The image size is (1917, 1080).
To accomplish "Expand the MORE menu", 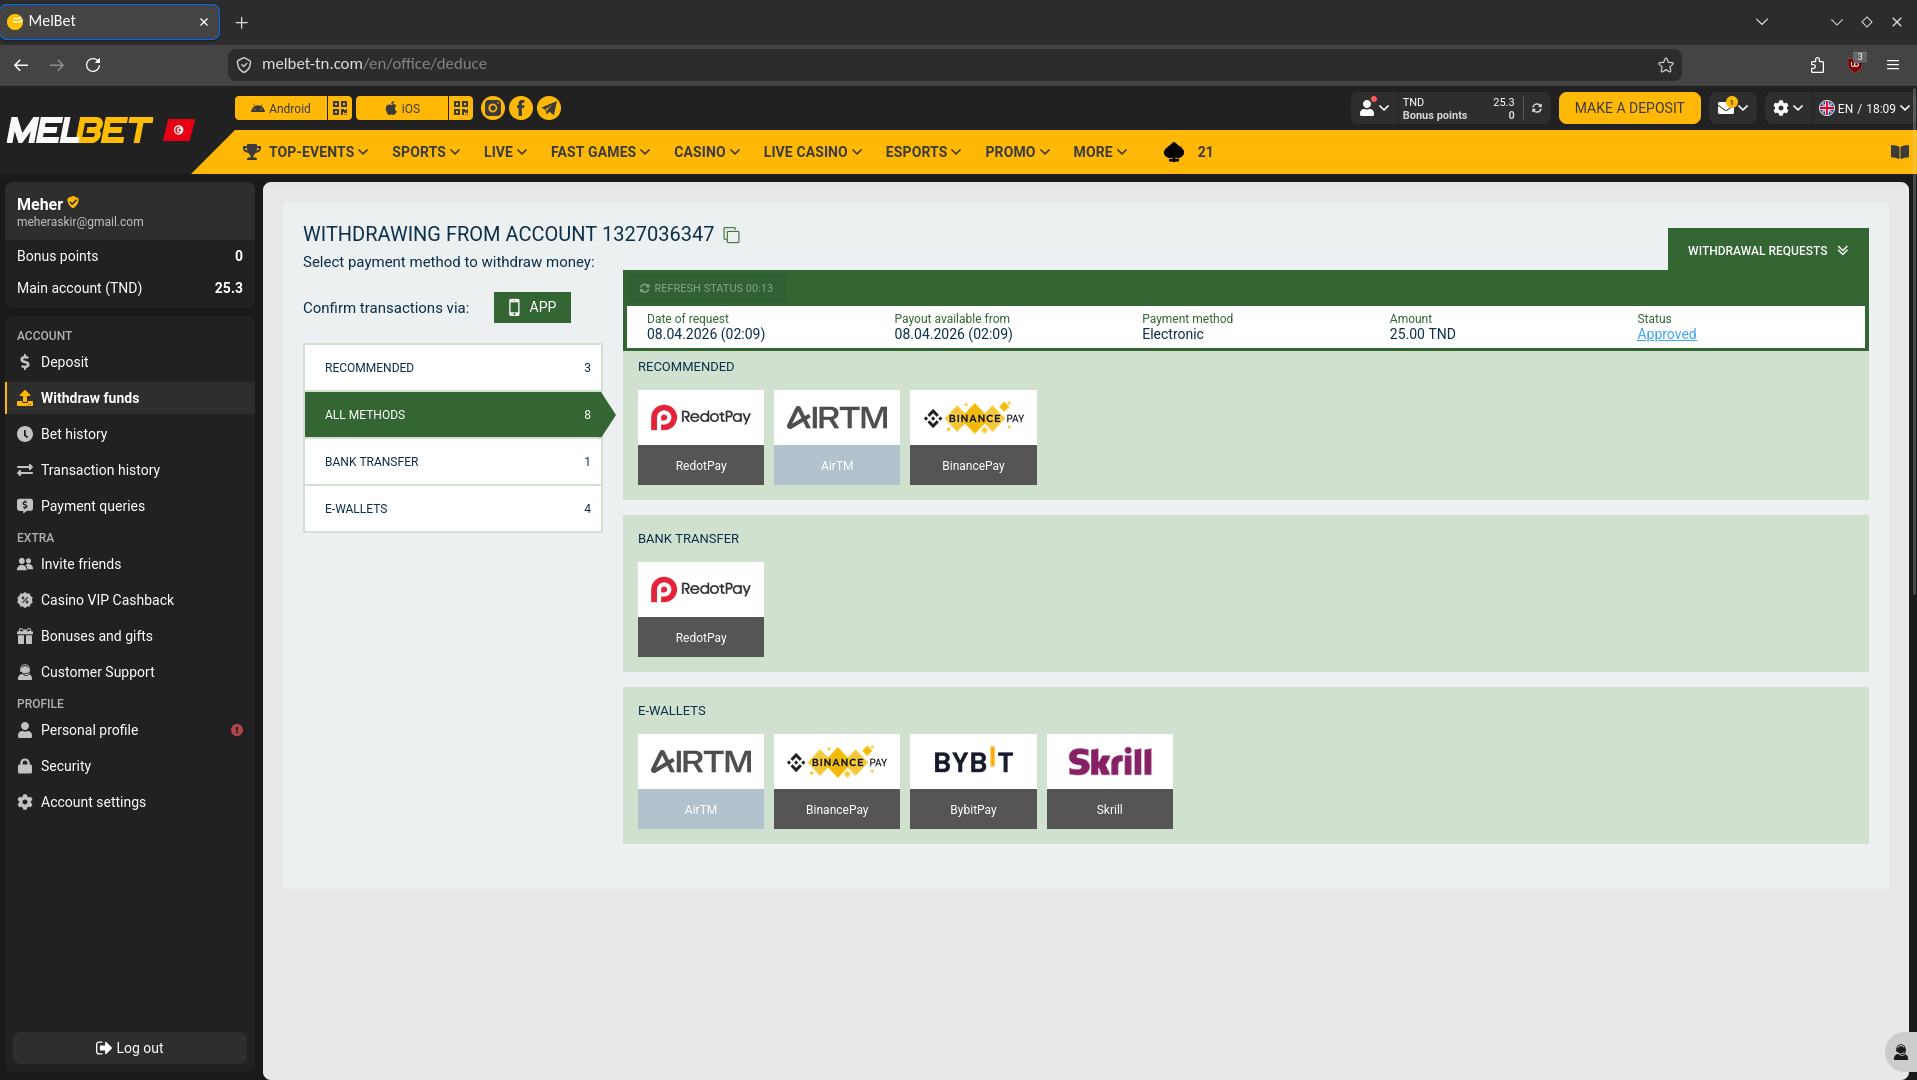I will pos(1100,152).
